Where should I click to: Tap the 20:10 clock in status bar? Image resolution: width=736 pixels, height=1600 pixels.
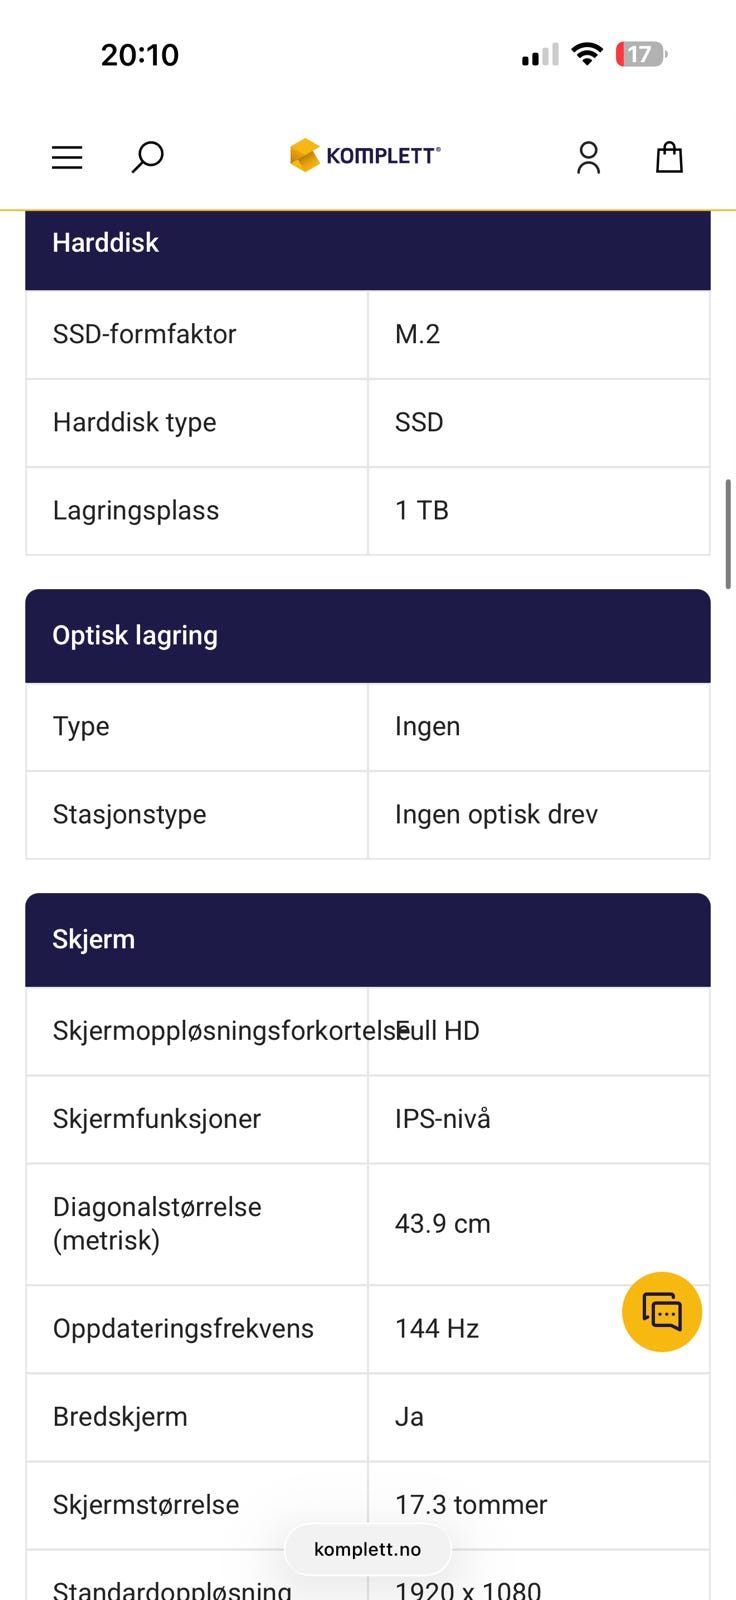coord(140,55)
